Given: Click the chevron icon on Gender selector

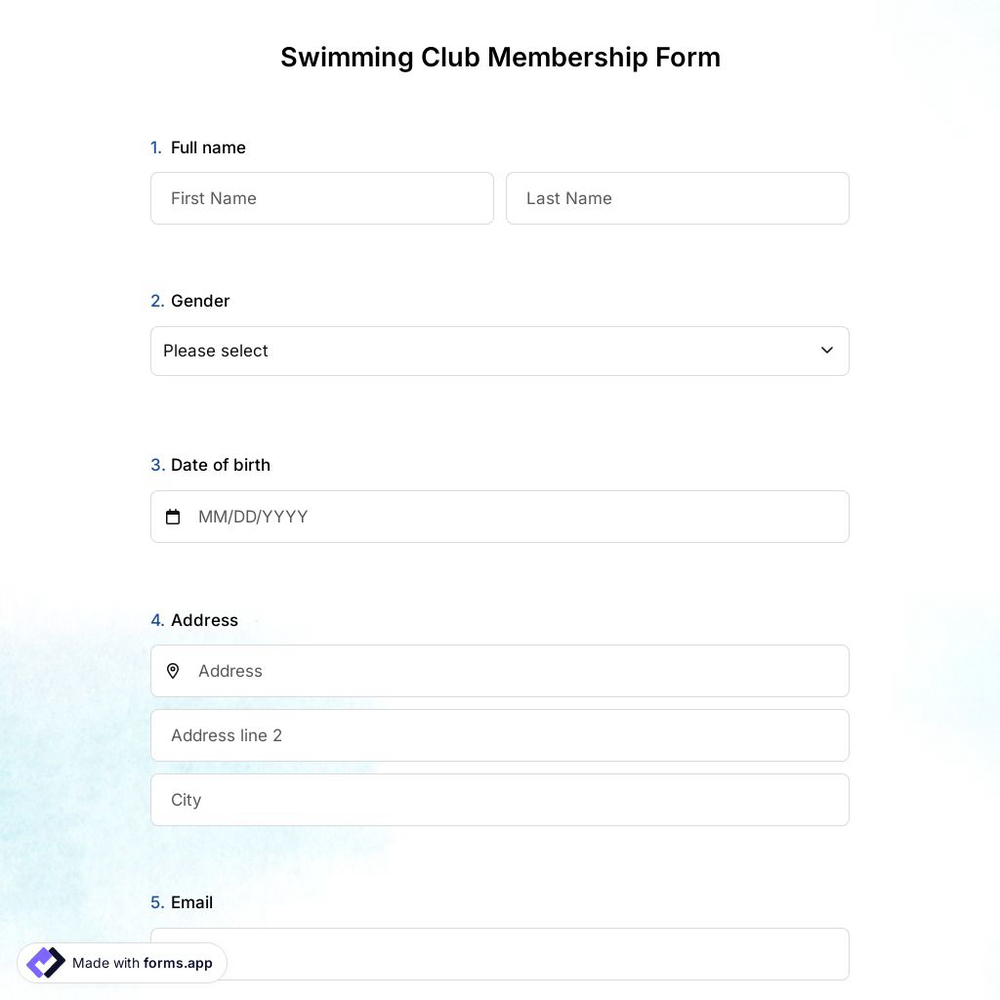Looking at the screenshot, I should click(x=827, y=350).
